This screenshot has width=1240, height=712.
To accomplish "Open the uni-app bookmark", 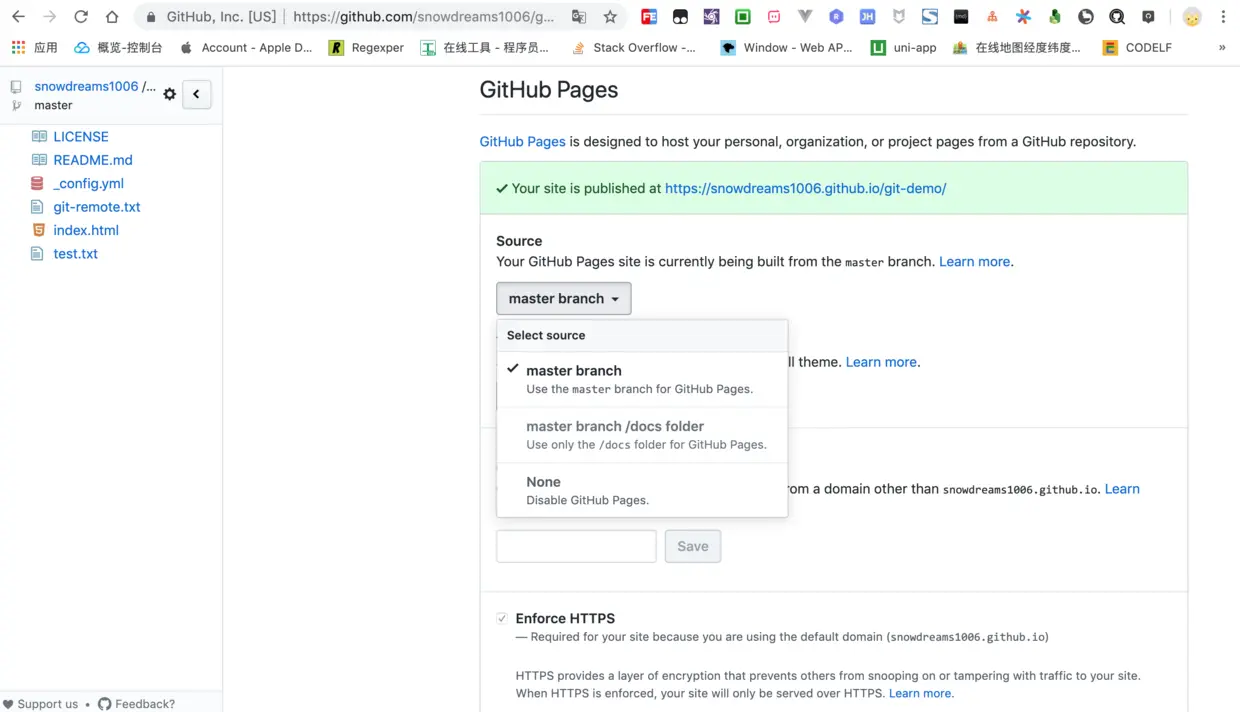I will [903, 47].
